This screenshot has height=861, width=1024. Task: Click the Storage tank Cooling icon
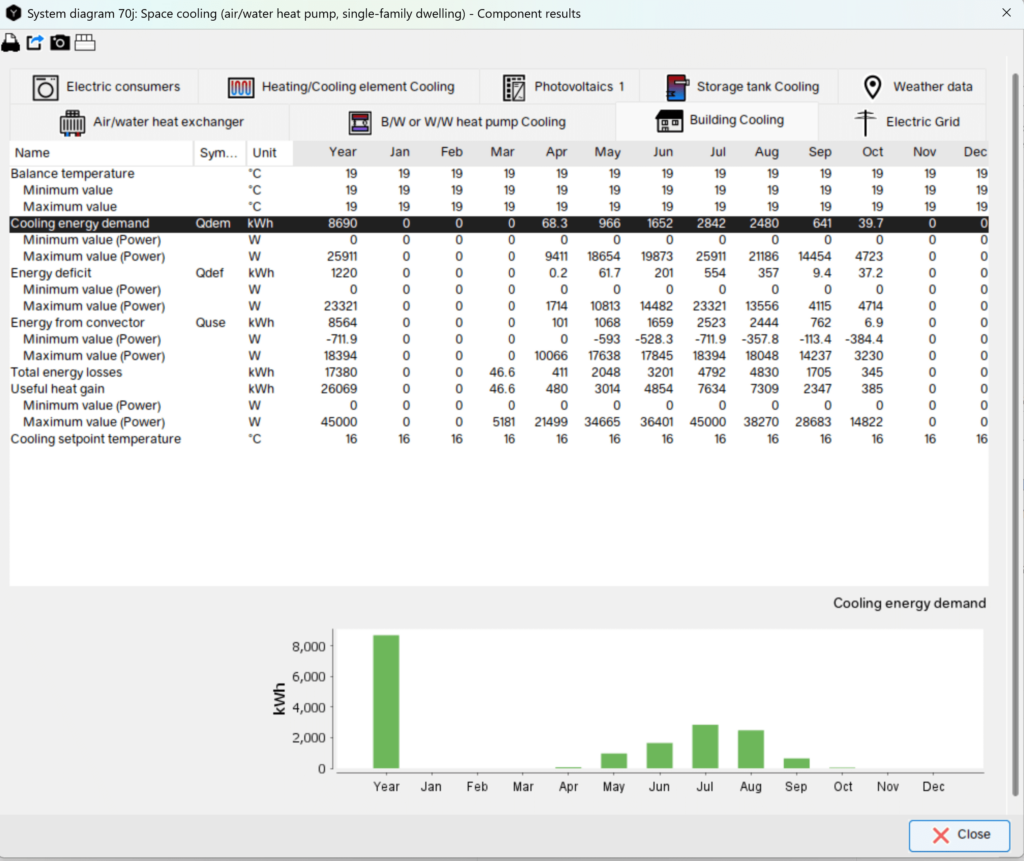pos(674,86)
